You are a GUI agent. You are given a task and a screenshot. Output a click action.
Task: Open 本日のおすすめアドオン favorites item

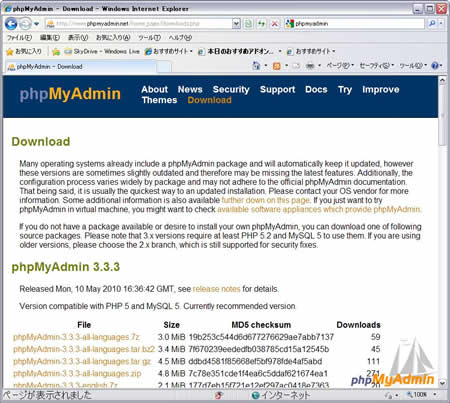pyautogui.click(x=236, y=51)
